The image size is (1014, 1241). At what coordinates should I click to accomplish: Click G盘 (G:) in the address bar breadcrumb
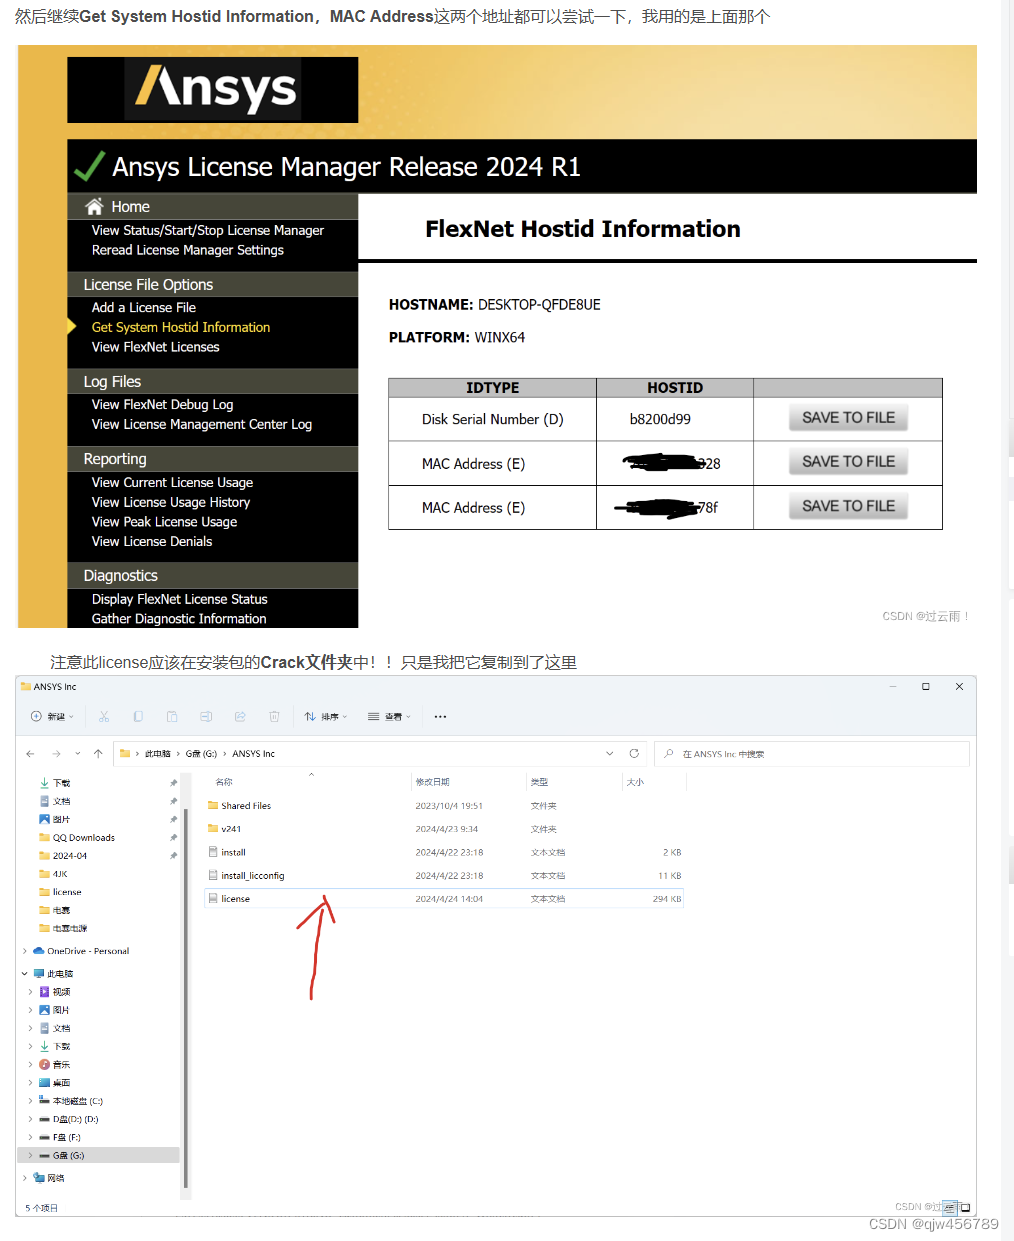201,754
